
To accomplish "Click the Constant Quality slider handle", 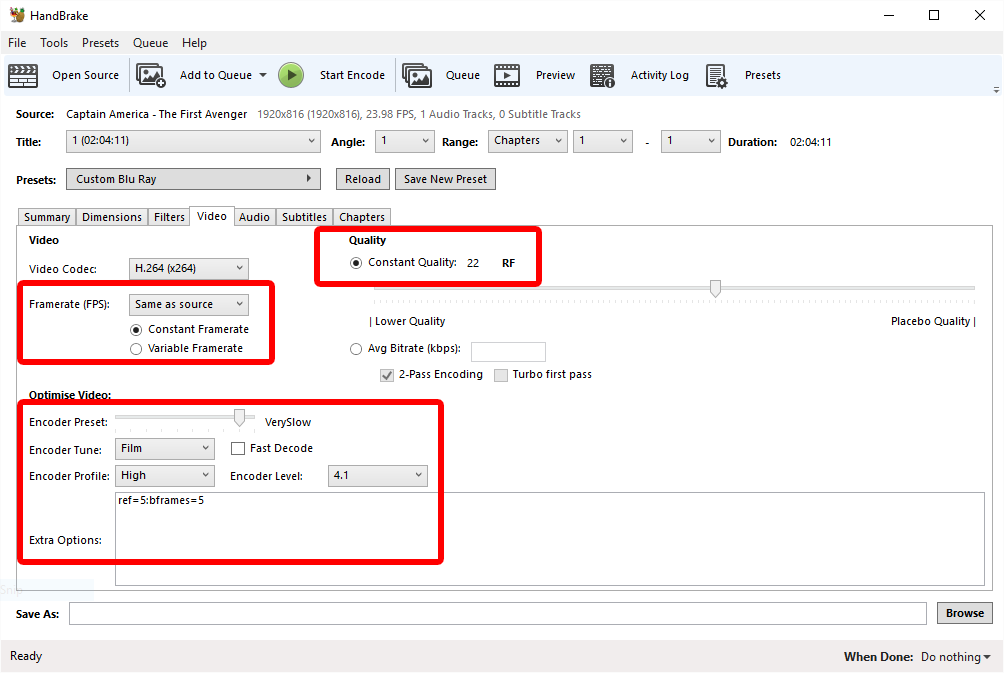I will tap(715, 288).
